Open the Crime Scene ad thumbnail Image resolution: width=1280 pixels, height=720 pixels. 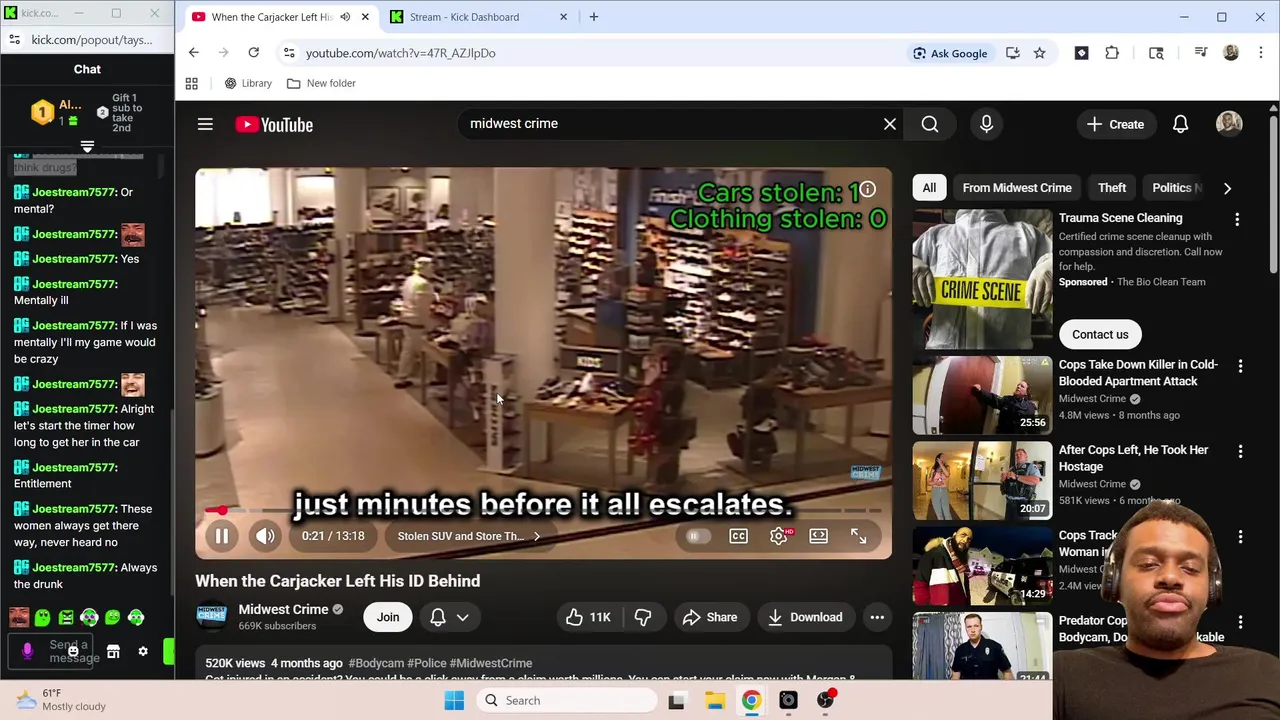pyautogui.click(x=982, y=279)
